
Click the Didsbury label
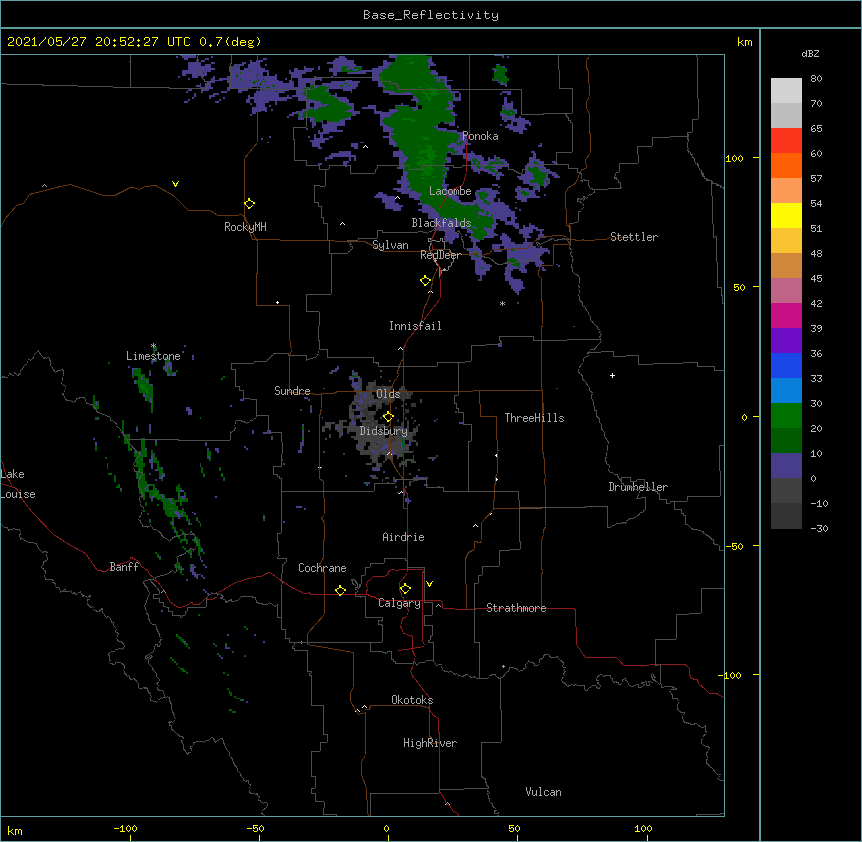point(384,431)
